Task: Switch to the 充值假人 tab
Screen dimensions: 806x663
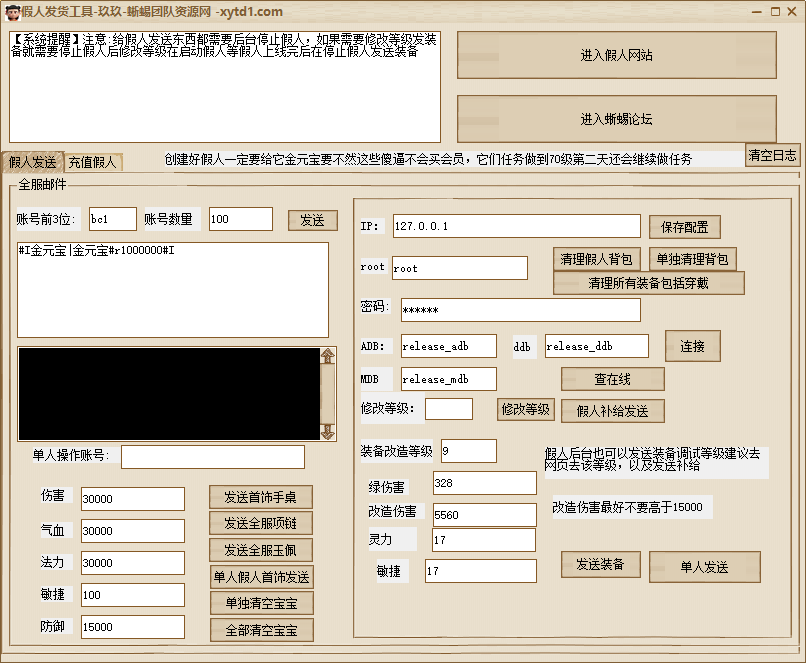Action: 92,162
